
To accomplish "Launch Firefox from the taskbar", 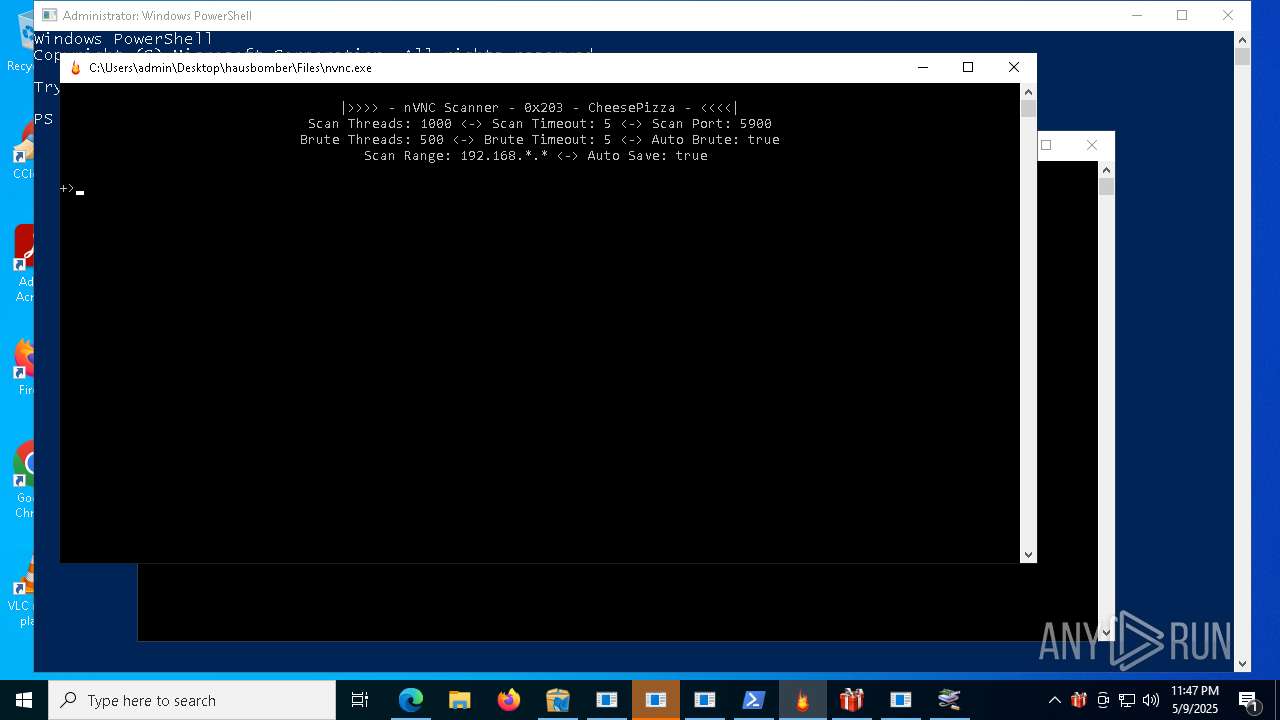I will coord(509,700).
